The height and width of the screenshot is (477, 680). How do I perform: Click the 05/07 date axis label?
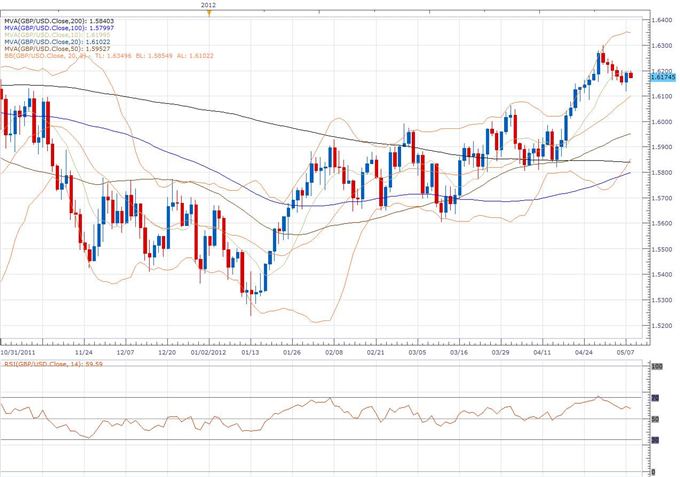point(625,353)
